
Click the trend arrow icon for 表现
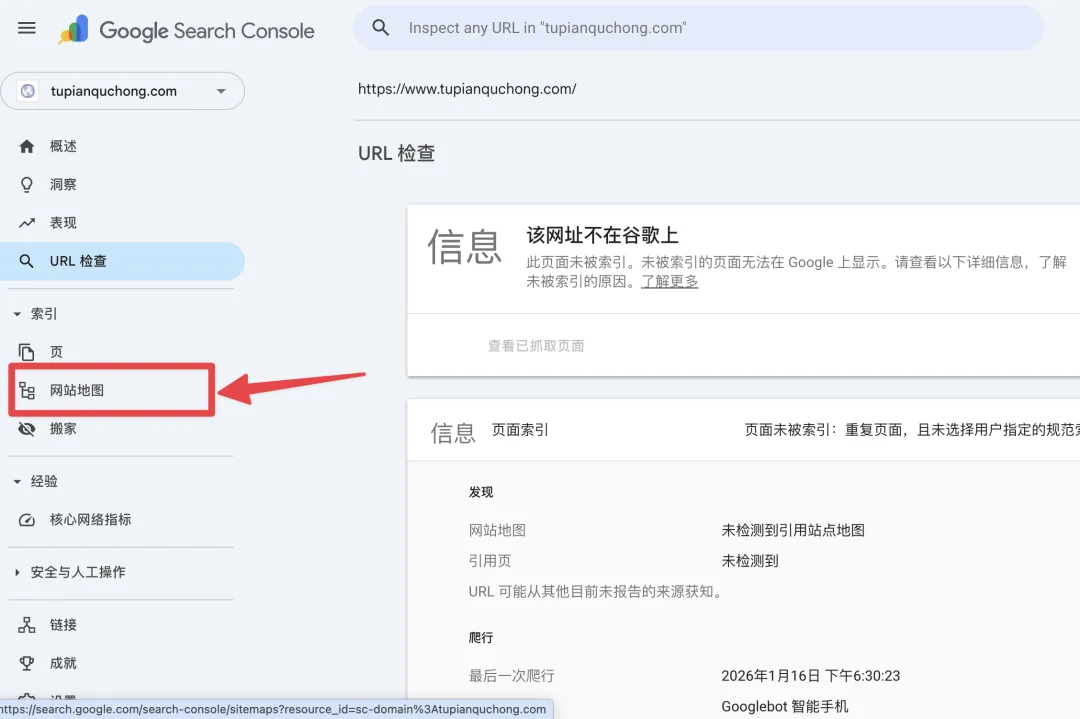[27, 223]
